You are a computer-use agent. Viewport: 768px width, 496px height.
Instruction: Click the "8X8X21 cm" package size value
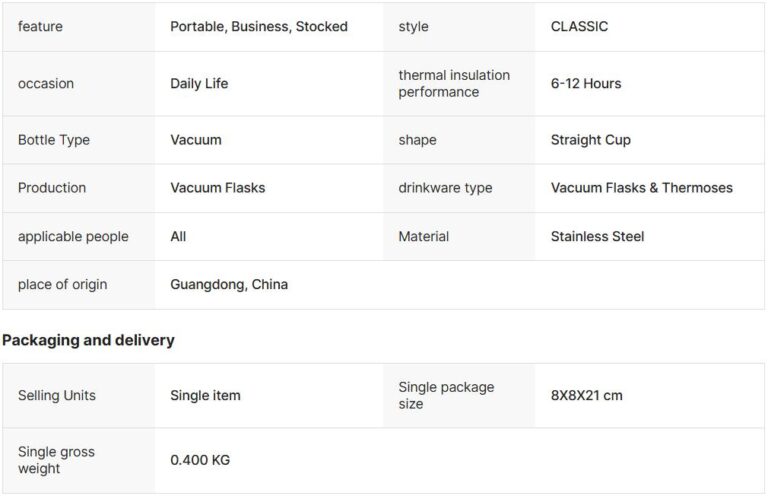point(587,396)
